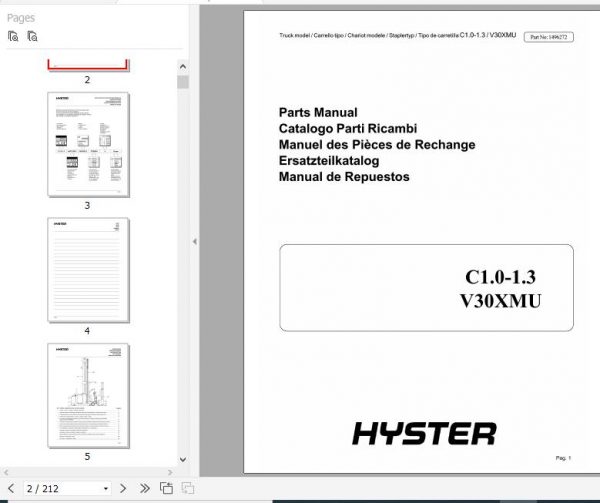This screenshot has height=503, width=600.
Task: Click the Truck model header line
Action: coord(398,35)
